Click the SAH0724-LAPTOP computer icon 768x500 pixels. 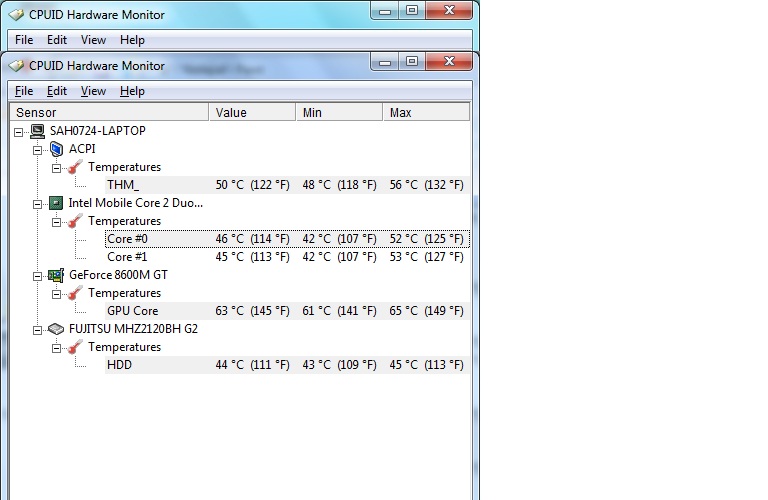[x=38, y=131]
